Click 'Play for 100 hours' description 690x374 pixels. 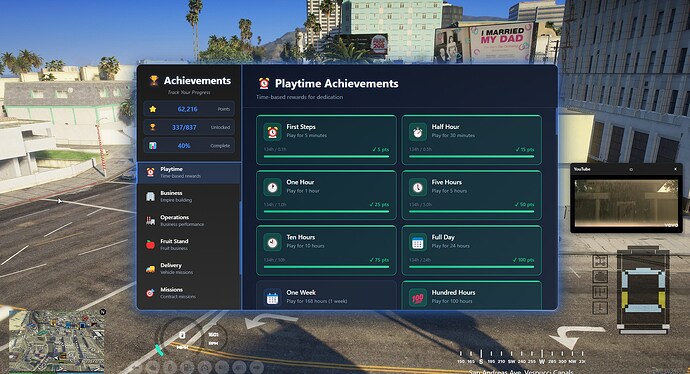pos(452,301)
